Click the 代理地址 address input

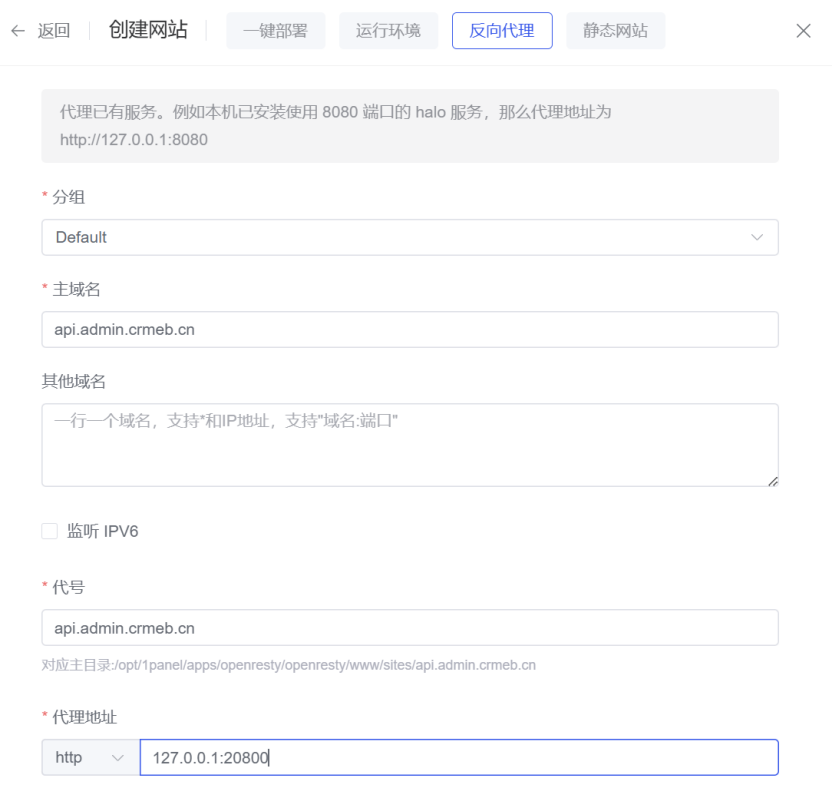pyautogui.click(x=460, y=757)
